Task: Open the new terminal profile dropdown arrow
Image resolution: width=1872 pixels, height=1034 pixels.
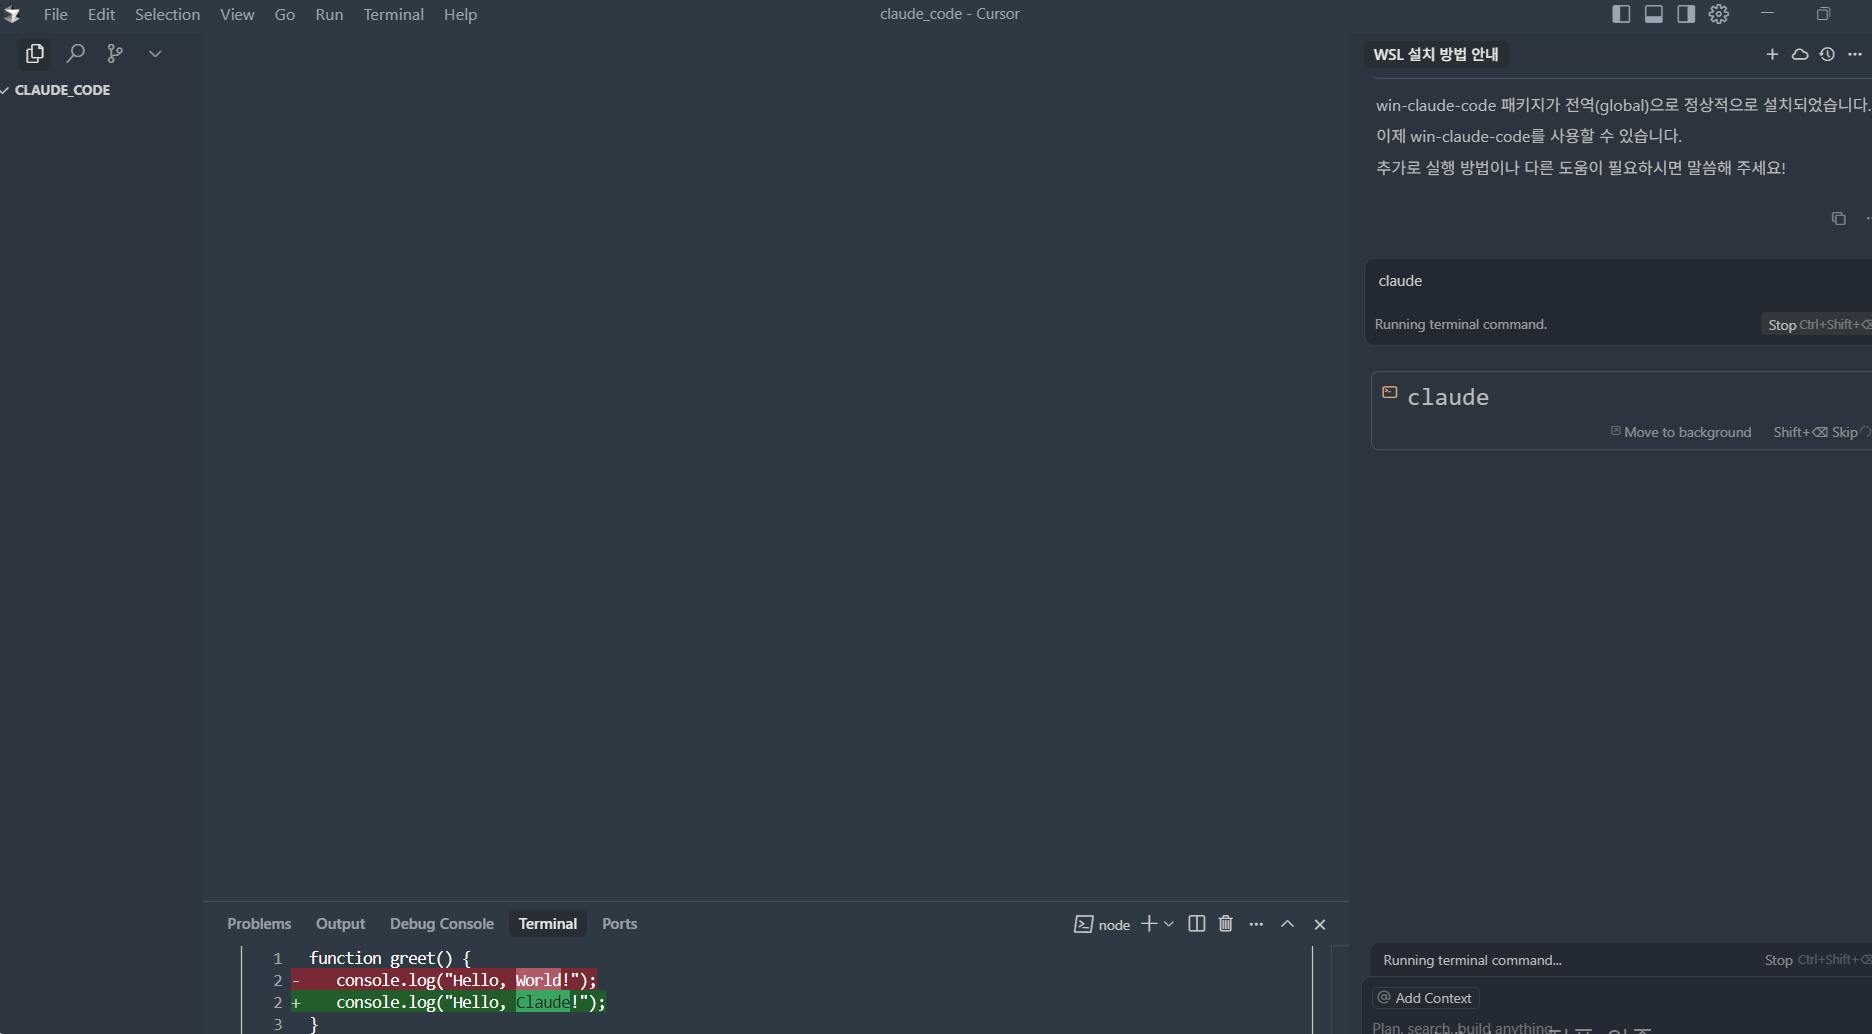Action: (x=1169, y=924)
